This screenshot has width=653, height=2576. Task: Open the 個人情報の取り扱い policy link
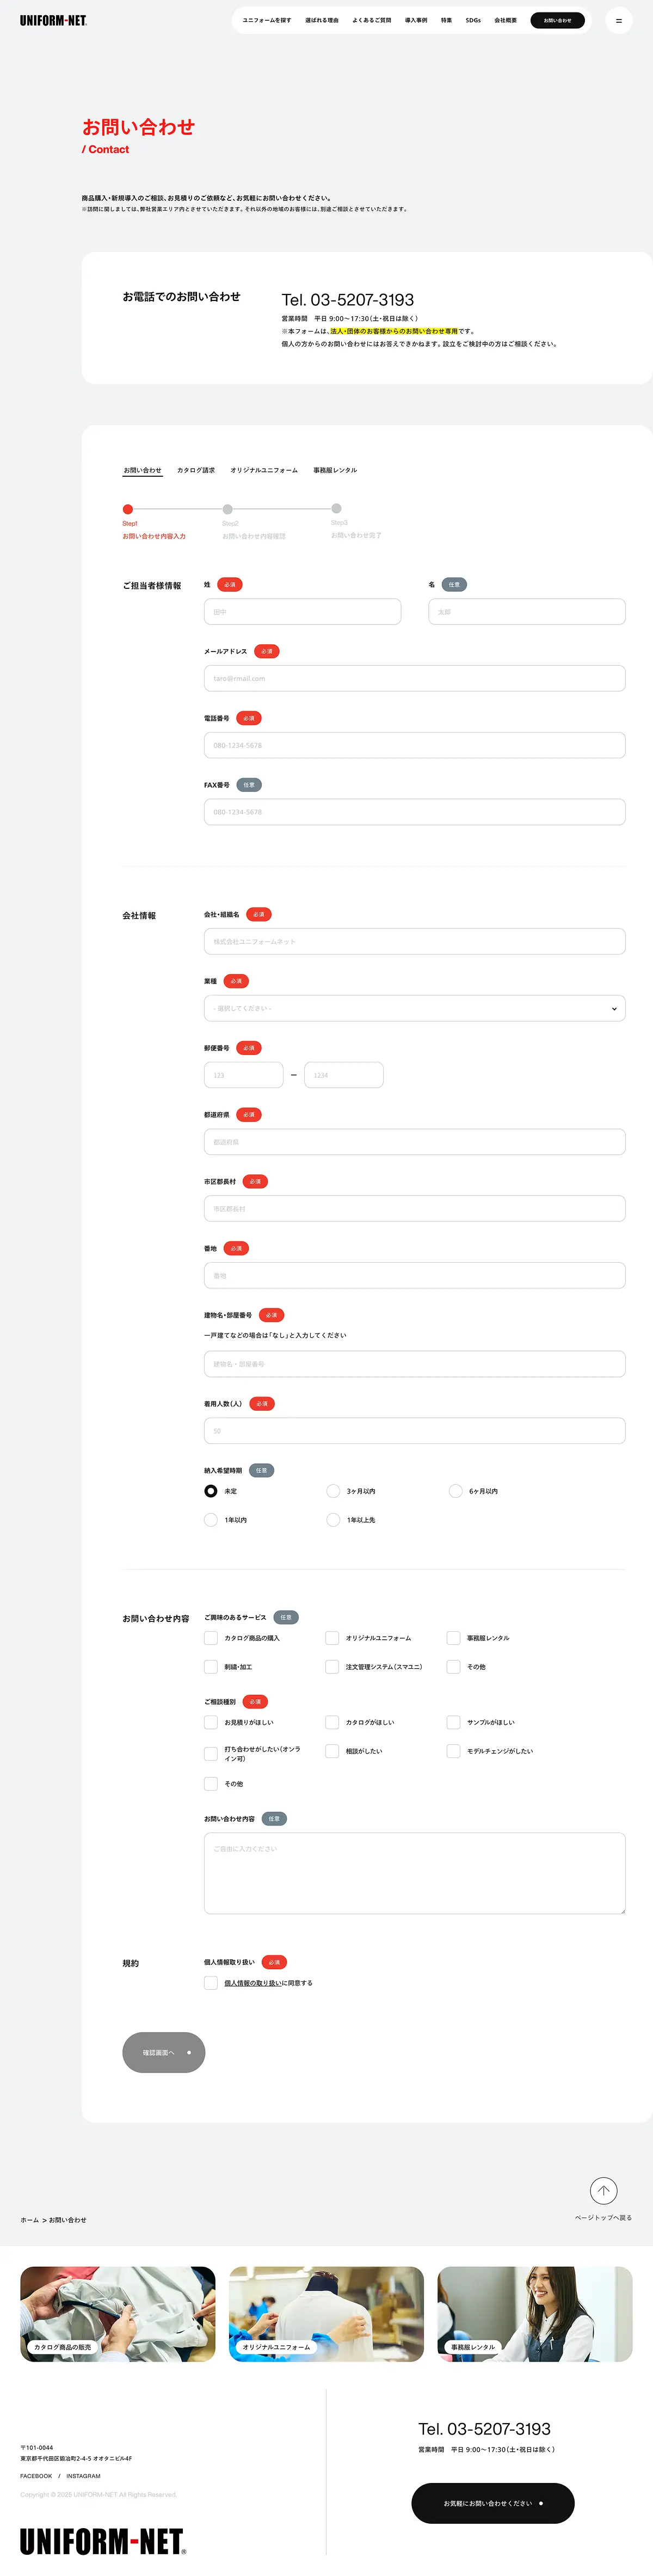point(253,1983)
